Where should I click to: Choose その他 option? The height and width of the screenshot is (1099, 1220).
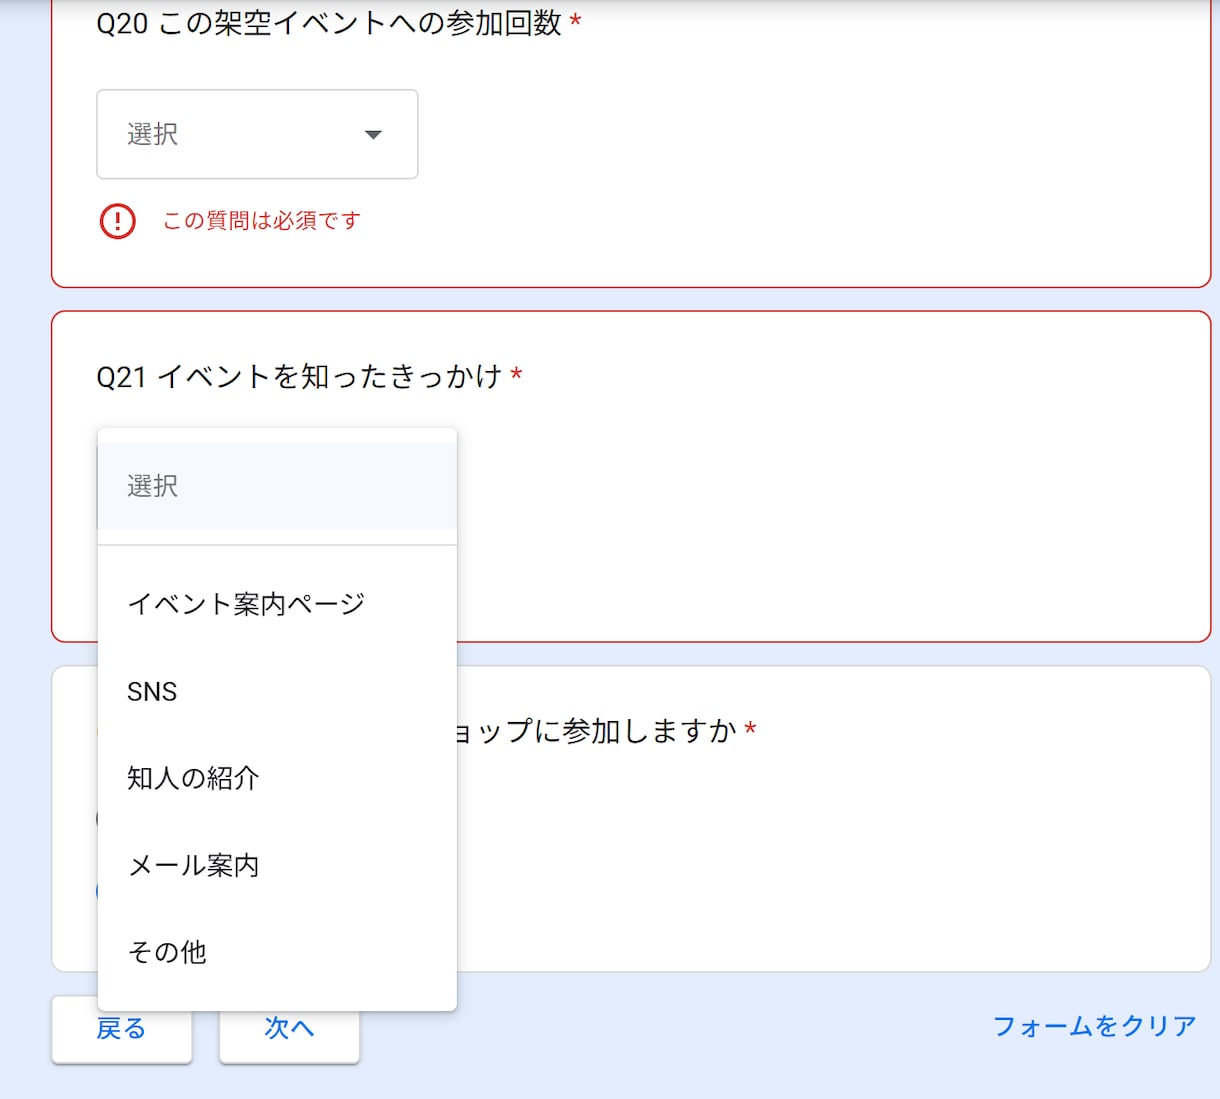277,952
